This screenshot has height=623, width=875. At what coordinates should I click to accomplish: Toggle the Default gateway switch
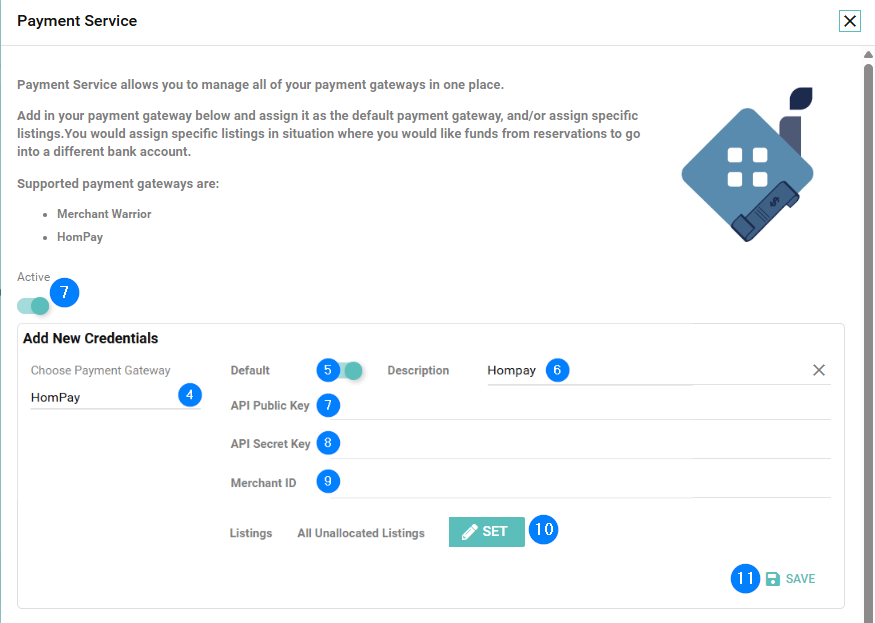pyautogui.click(x=350, y=370)
